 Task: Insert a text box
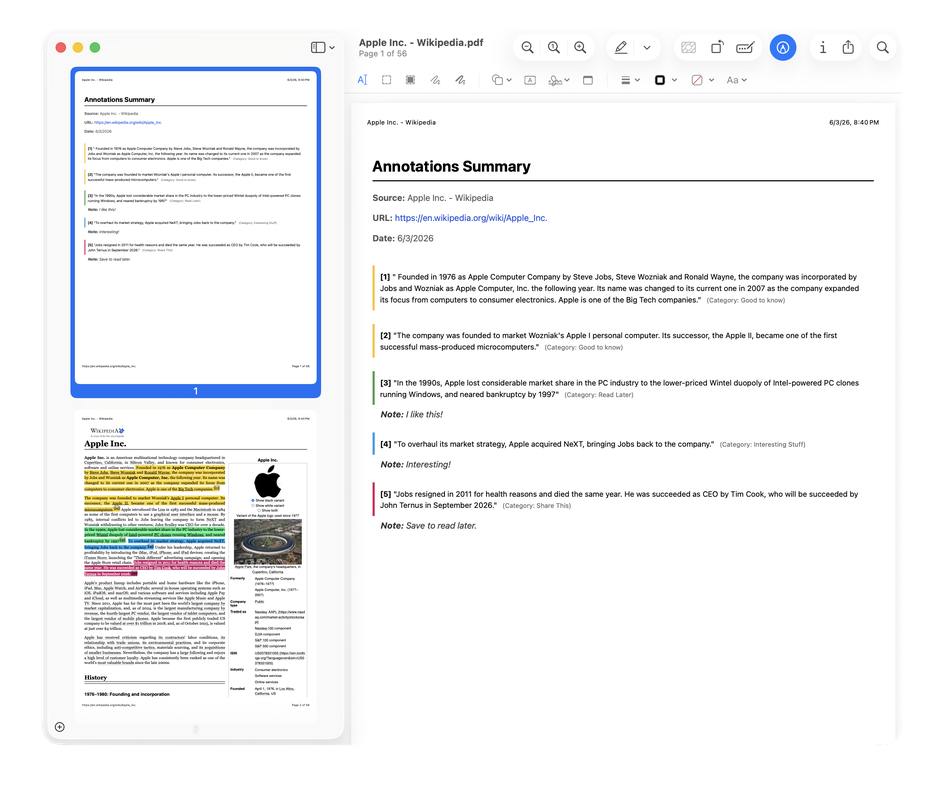[530, 80]
